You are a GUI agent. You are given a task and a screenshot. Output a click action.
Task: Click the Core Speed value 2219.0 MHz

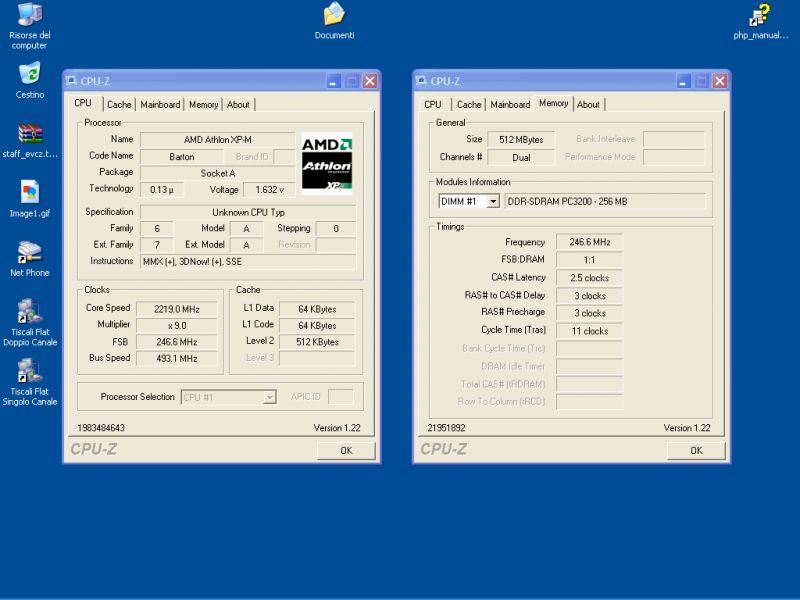click(x=177, y=309)
